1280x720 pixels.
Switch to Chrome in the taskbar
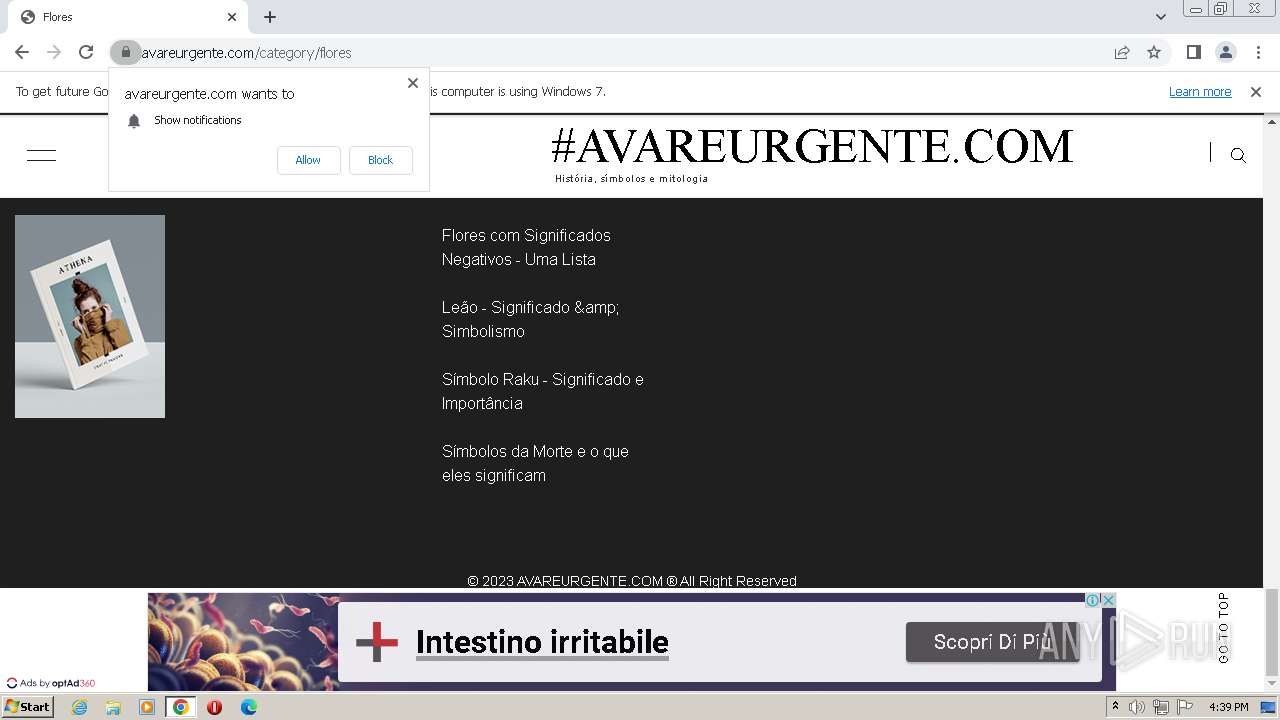[x=181, y=707]
